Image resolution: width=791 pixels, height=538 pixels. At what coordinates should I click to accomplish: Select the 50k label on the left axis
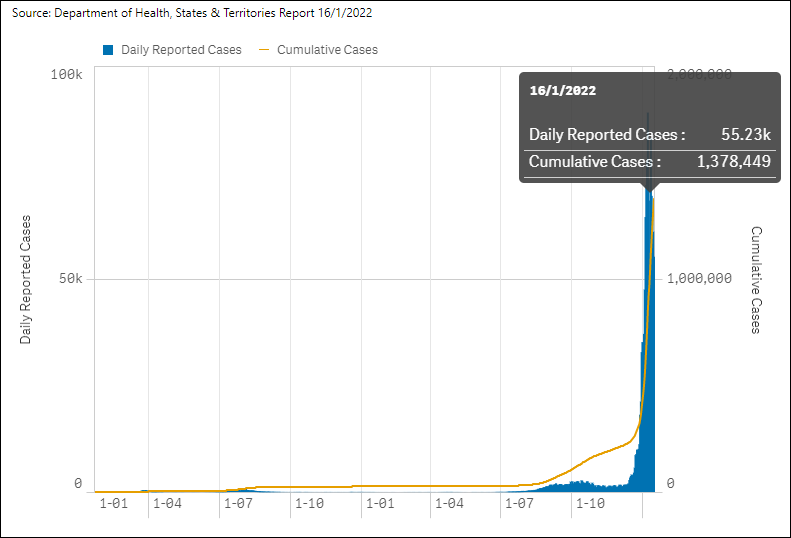pyautogui.click(x=70, y=279)
